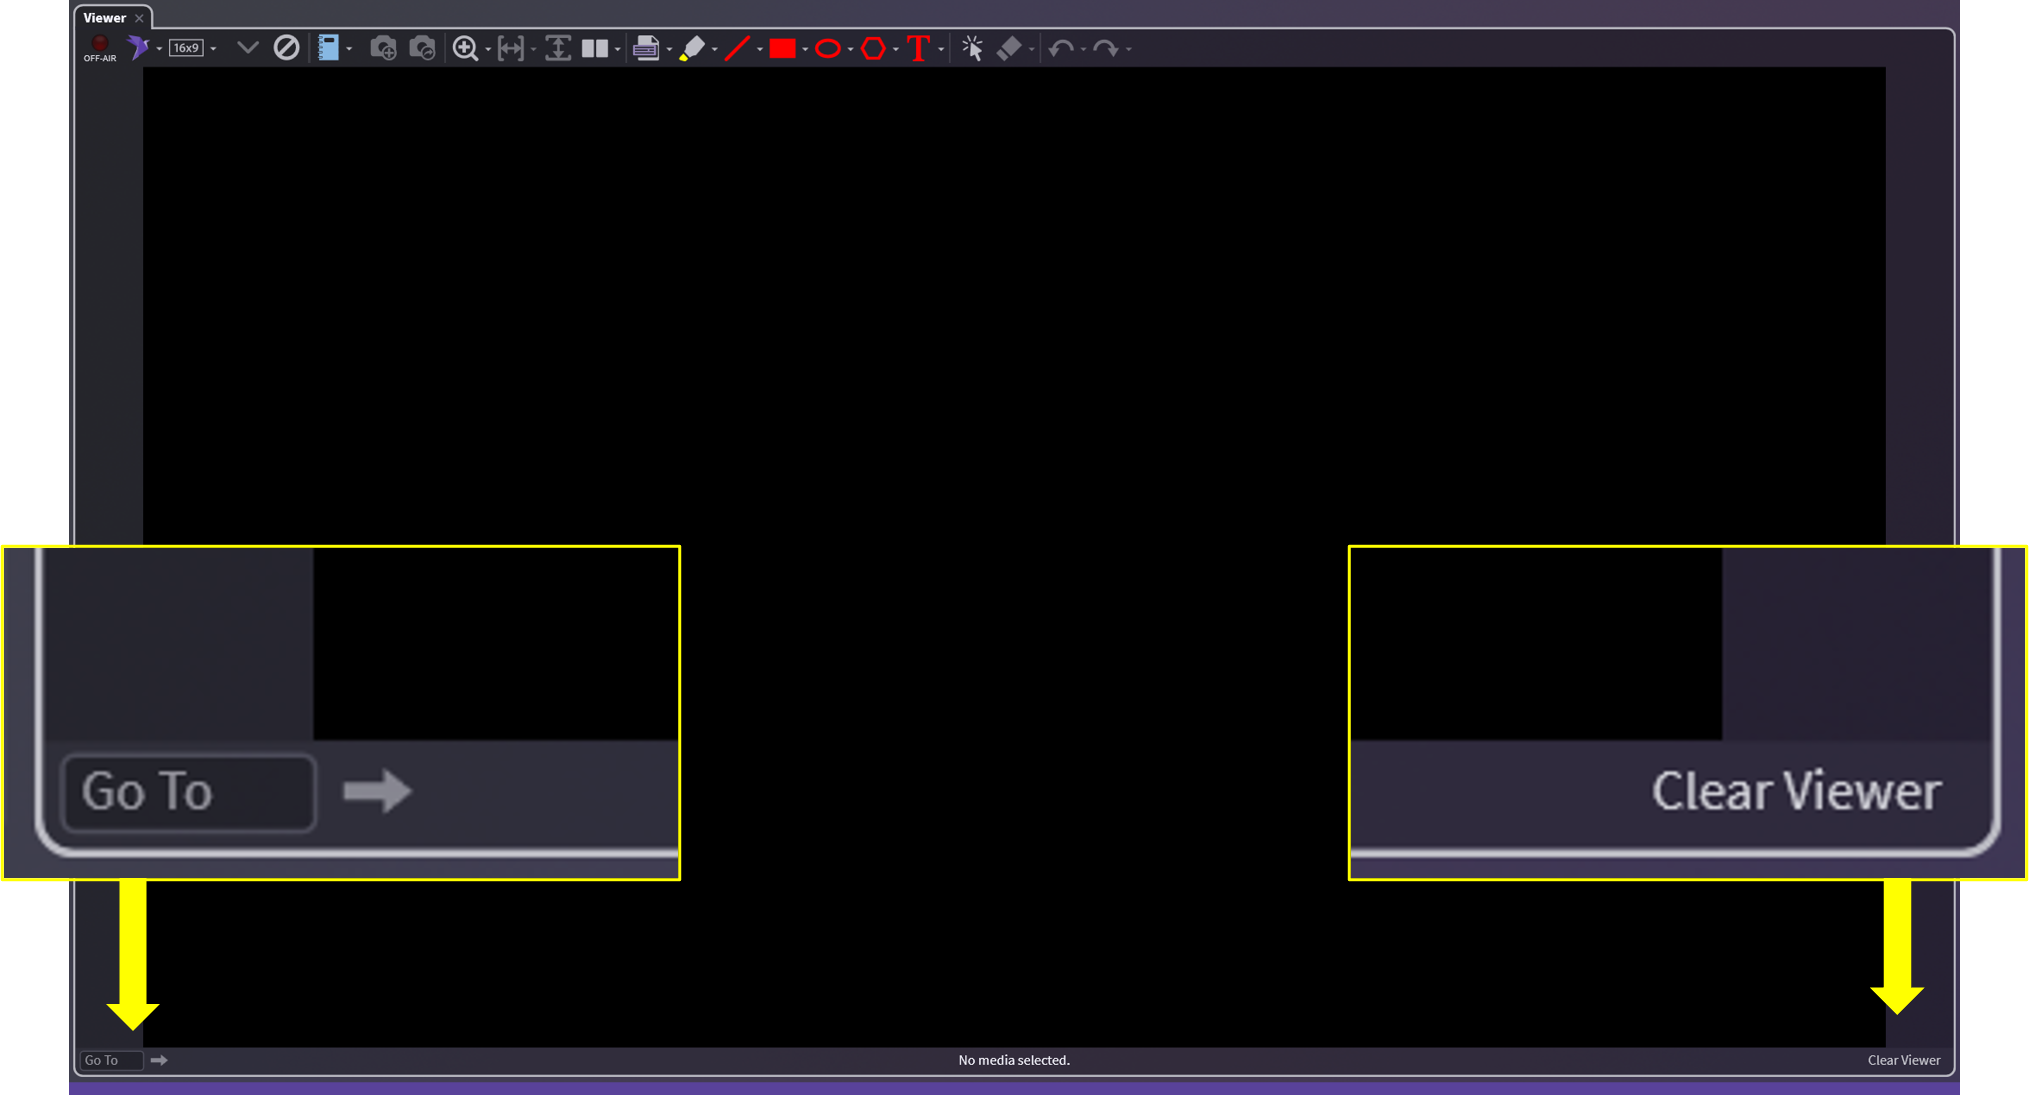
Task: Expand the text tool dropdown arrow
Action: point(941,49)
